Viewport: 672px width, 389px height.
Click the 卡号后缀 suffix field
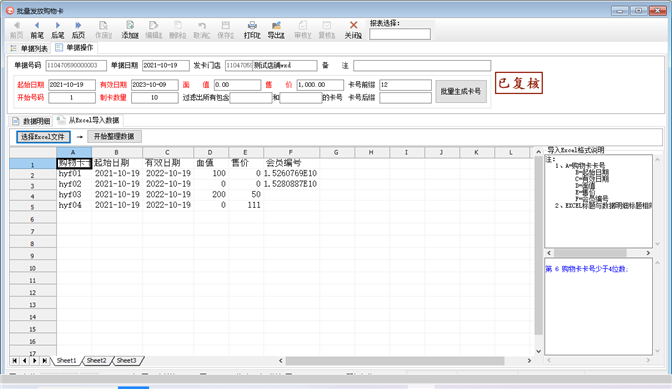coord(405,98)
